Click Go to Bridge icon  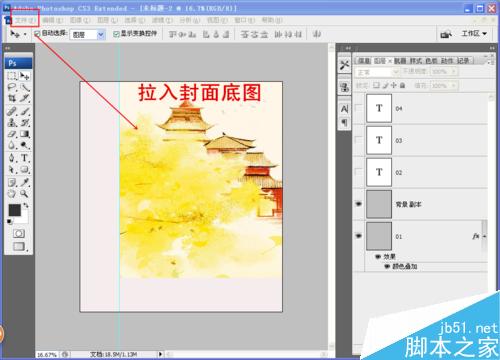[446, 34]
